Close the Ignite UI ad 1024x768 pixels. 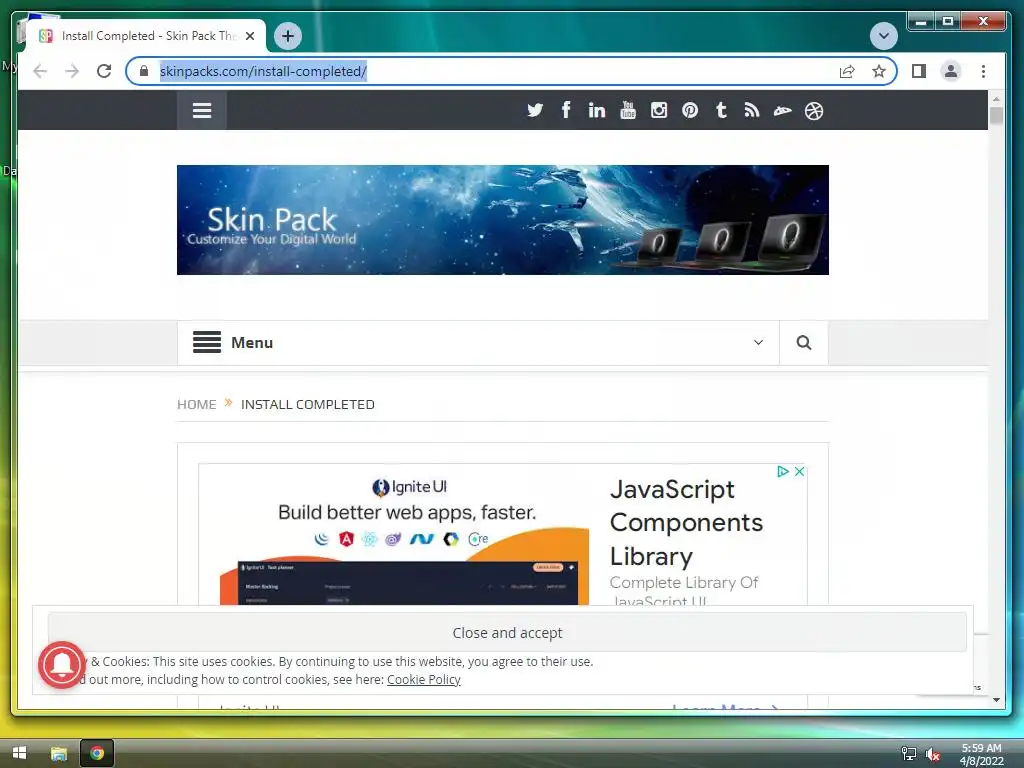pos(799,472)
